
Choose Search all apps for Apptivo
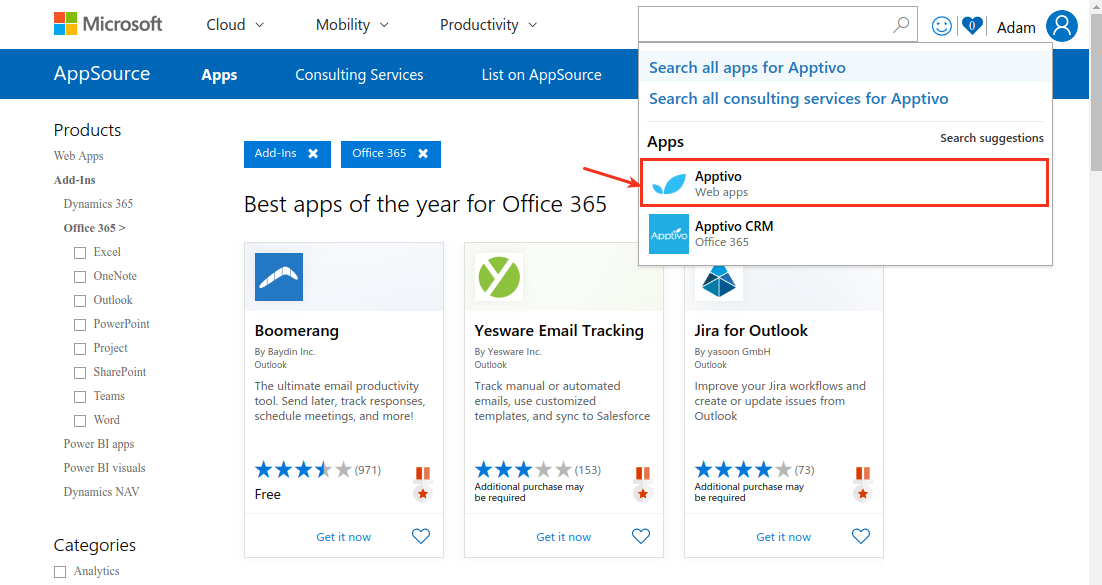point(747,68)
